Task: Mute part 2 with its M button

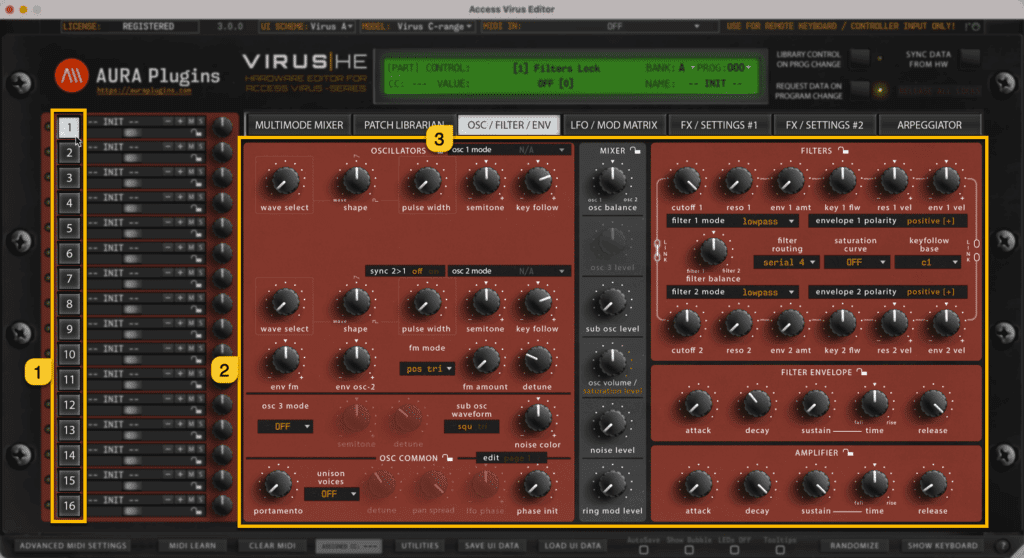Action: (191, 147)
